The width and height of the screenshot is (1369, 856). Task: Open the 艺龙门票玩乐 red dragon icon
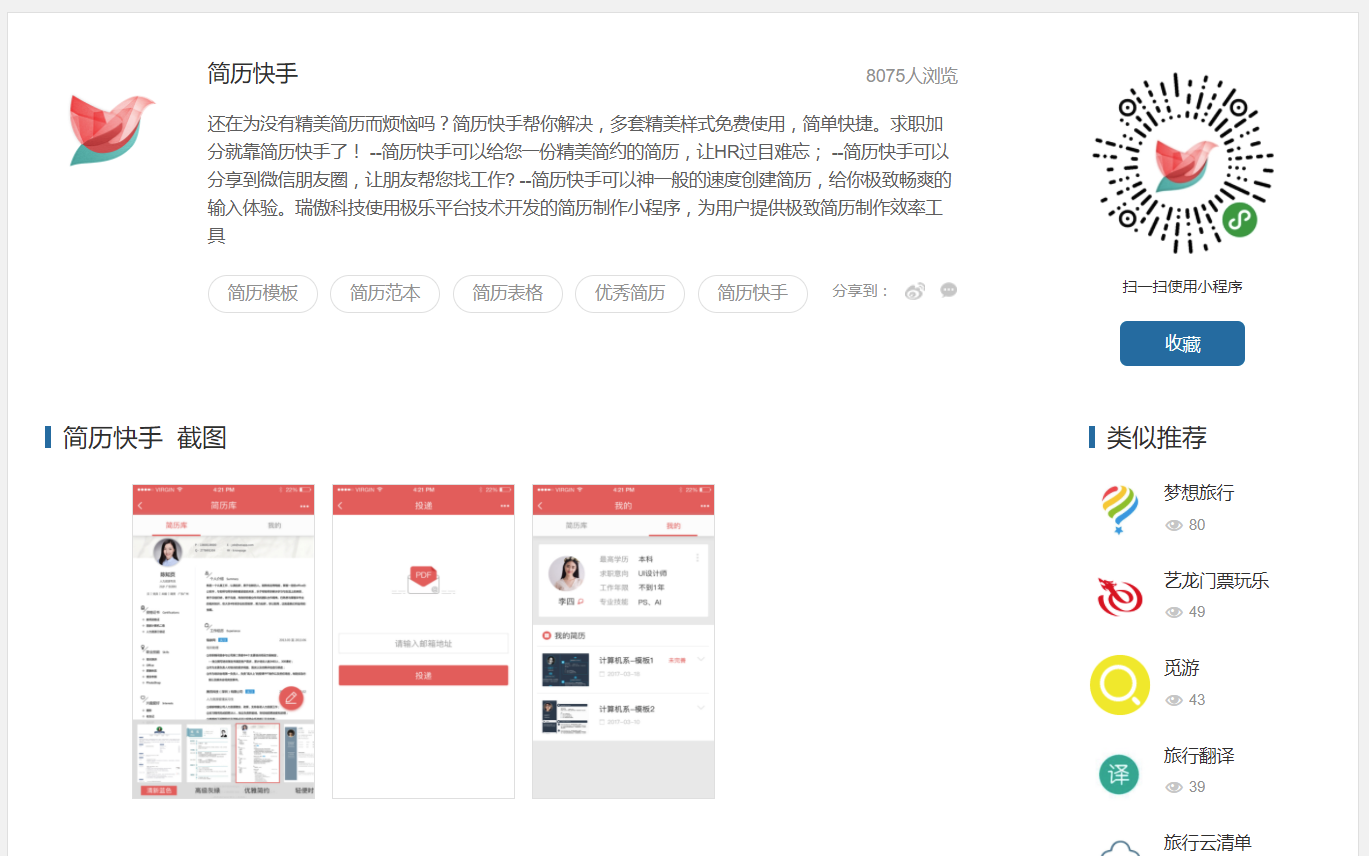(1119, 597)
